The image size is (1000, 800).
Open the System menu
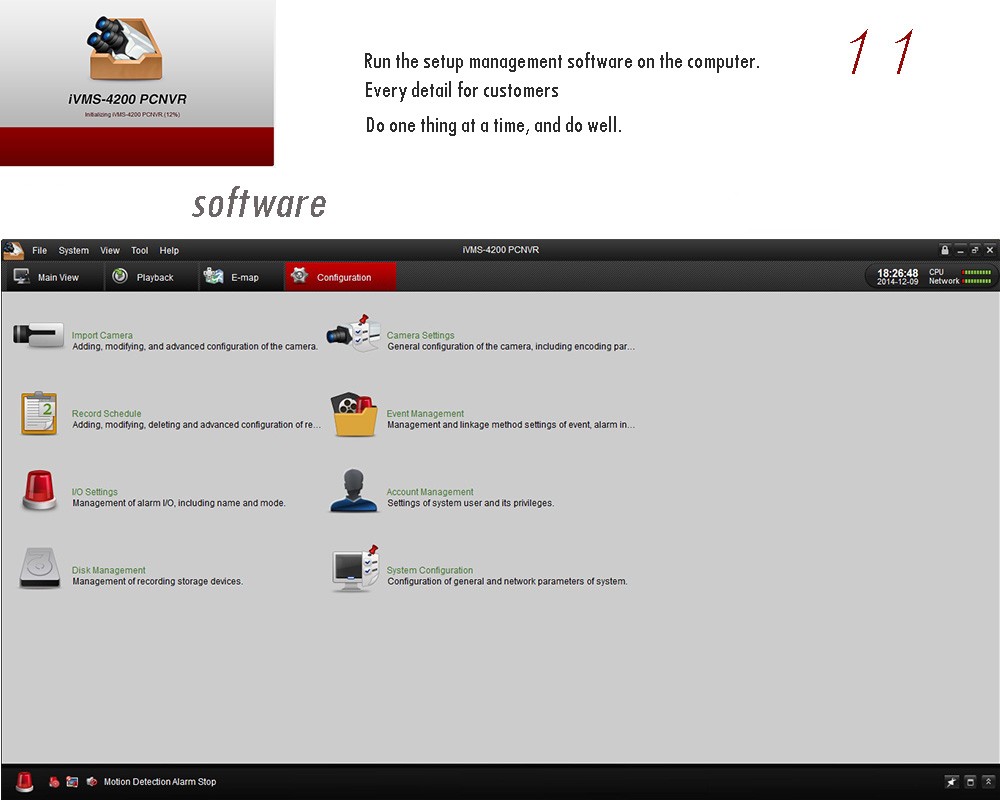(x=73, y=251)
